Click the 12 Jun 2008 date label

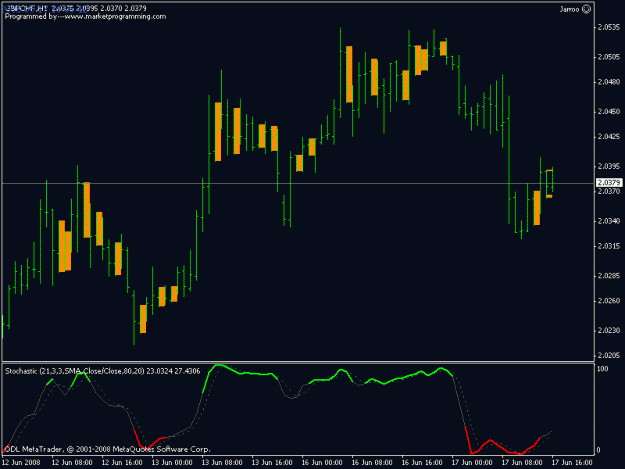(21, 462)
